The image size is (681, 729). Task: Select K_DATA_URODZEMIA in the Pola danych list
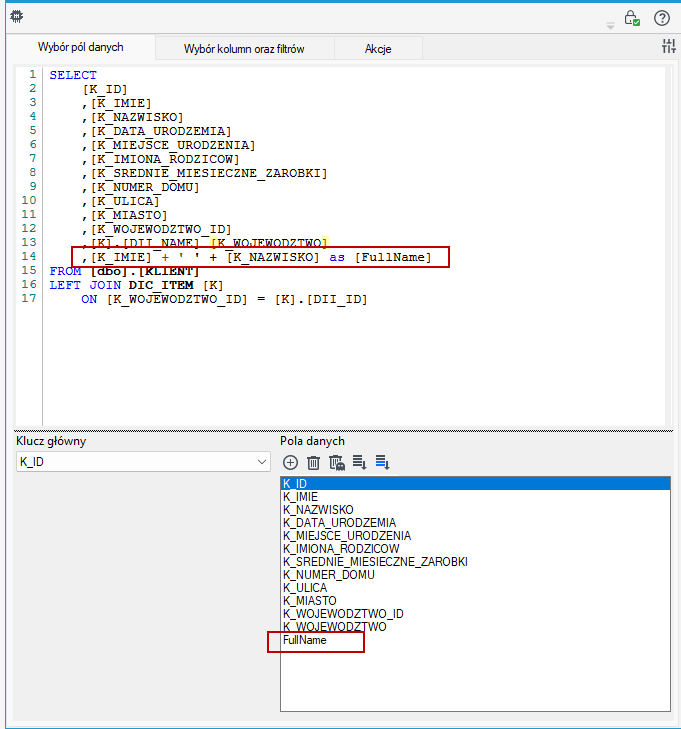(475, 523)
